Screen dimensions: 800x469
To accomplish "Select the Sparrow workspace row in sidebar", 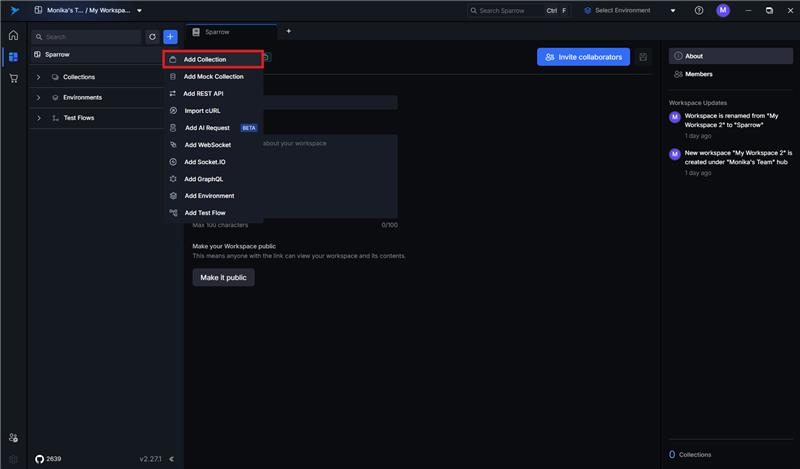I will tap(97, 55).
